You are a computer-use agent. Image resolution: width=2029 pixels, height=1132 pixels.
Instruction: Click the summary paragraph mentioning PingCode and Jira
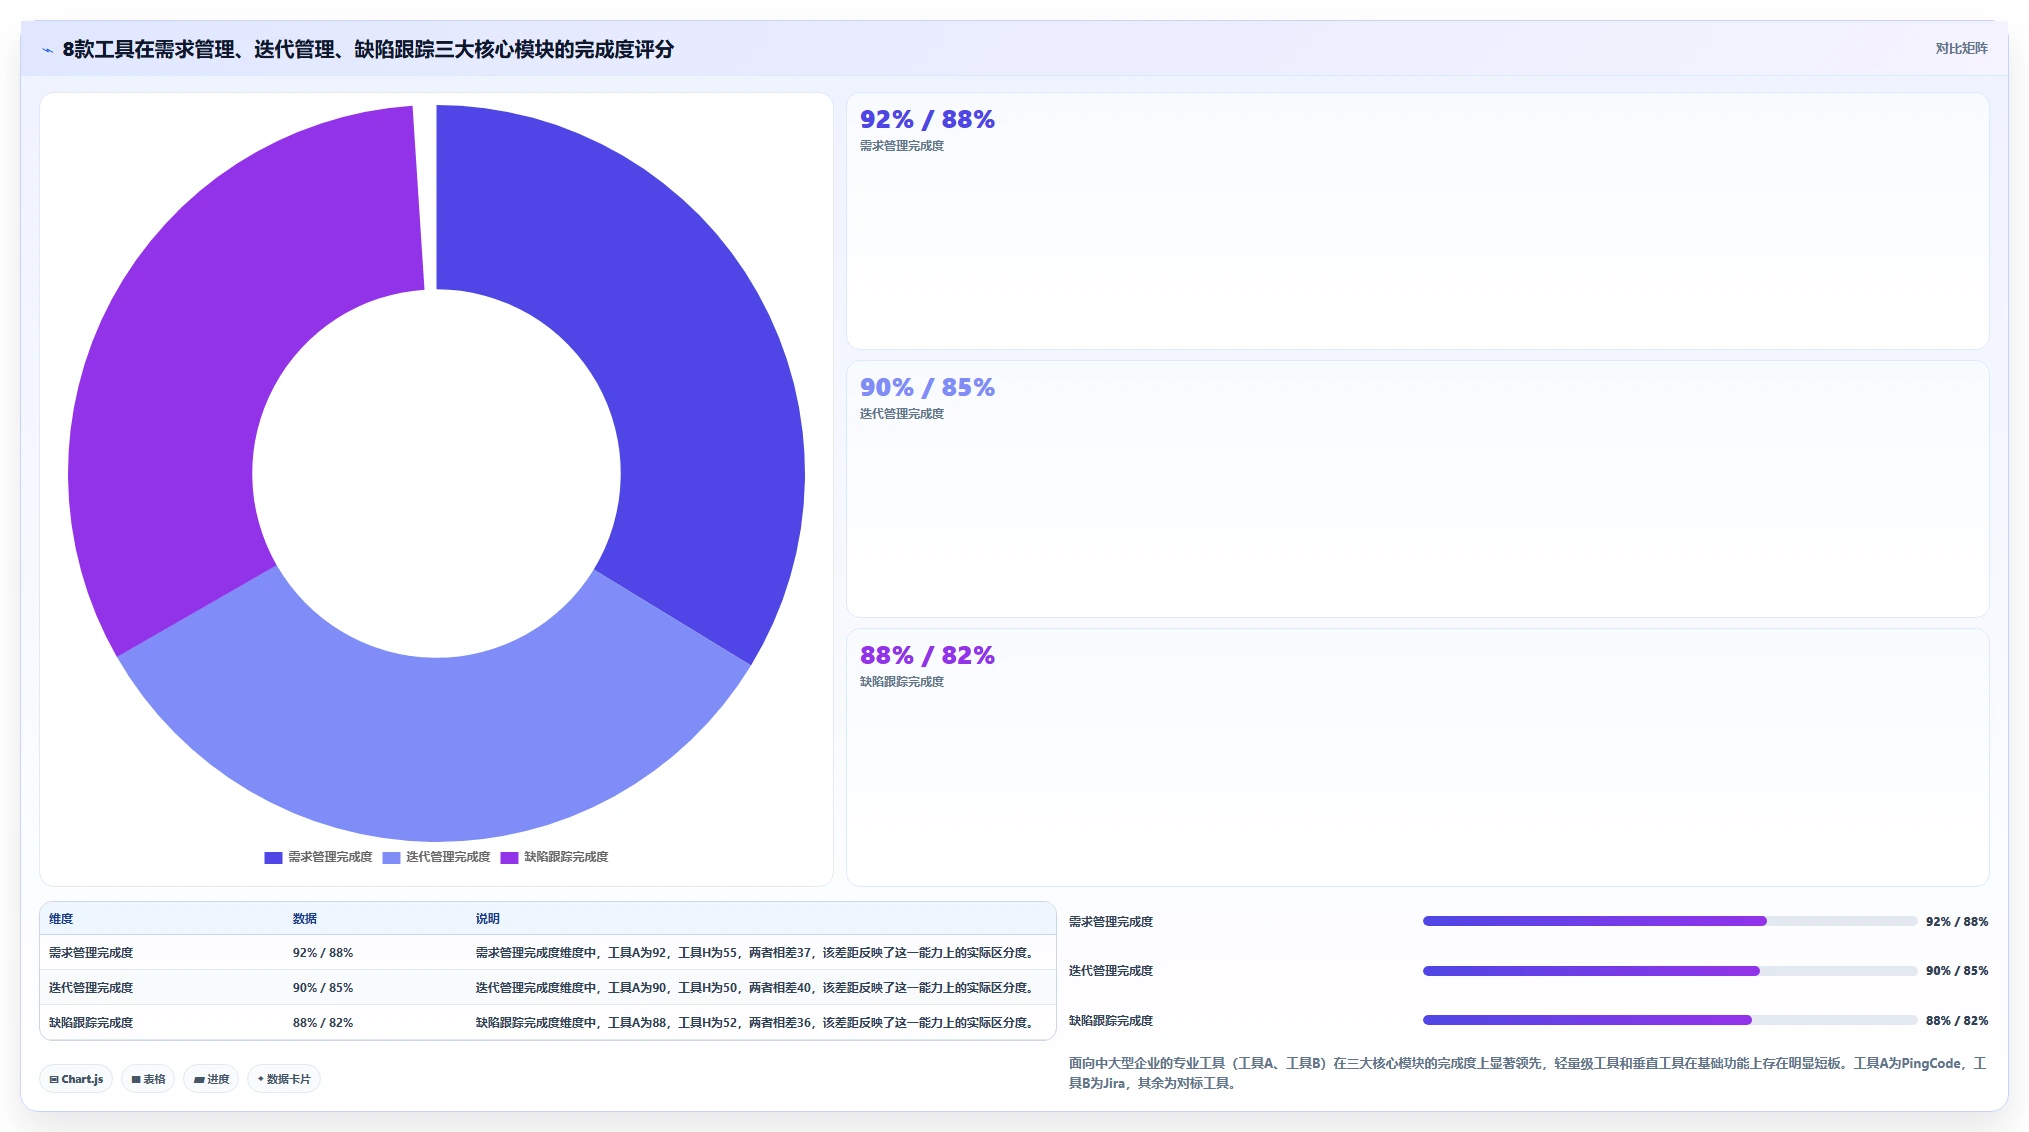coord(1528,1073)
